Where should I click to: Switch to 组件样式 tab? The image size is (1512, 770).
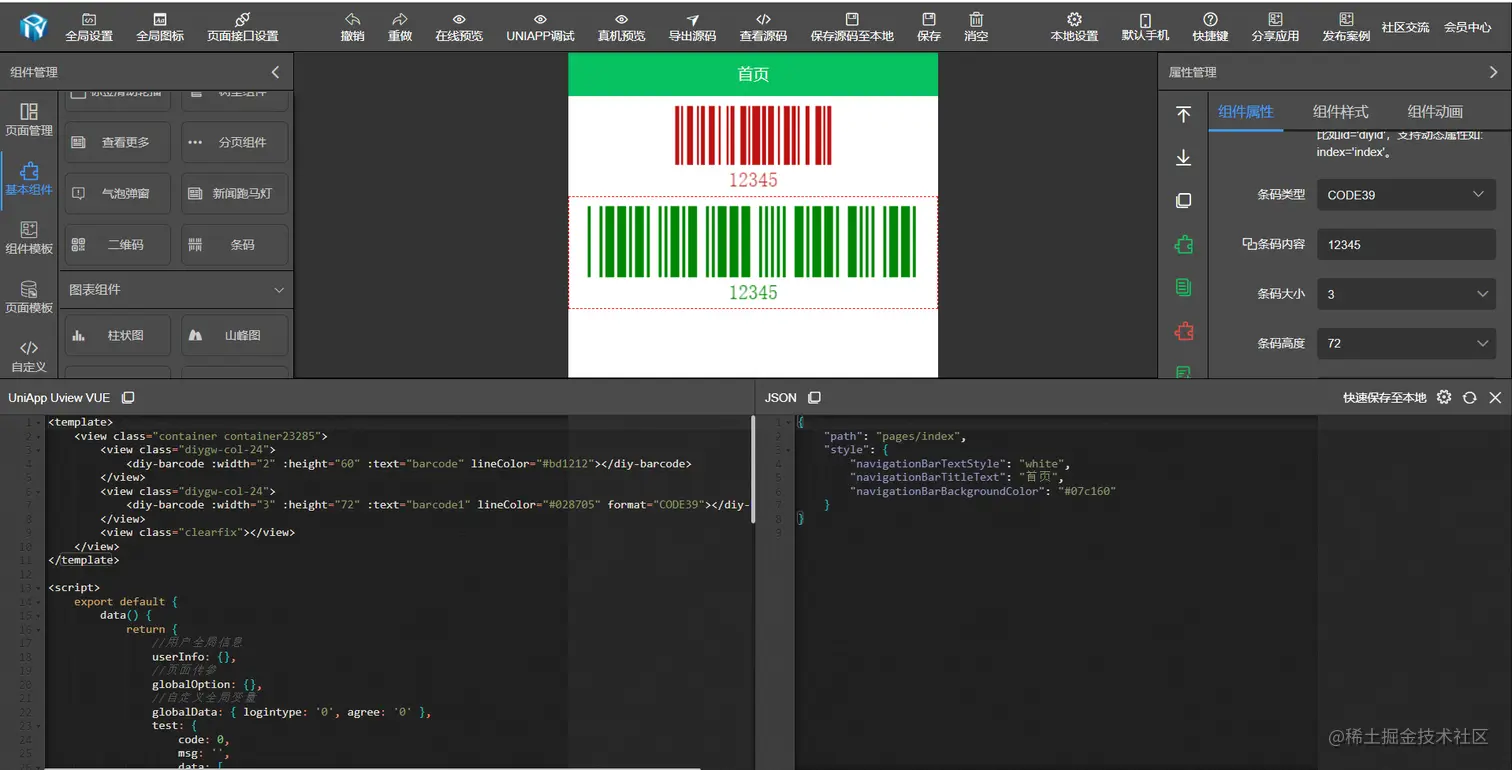tap(1340, 112)
